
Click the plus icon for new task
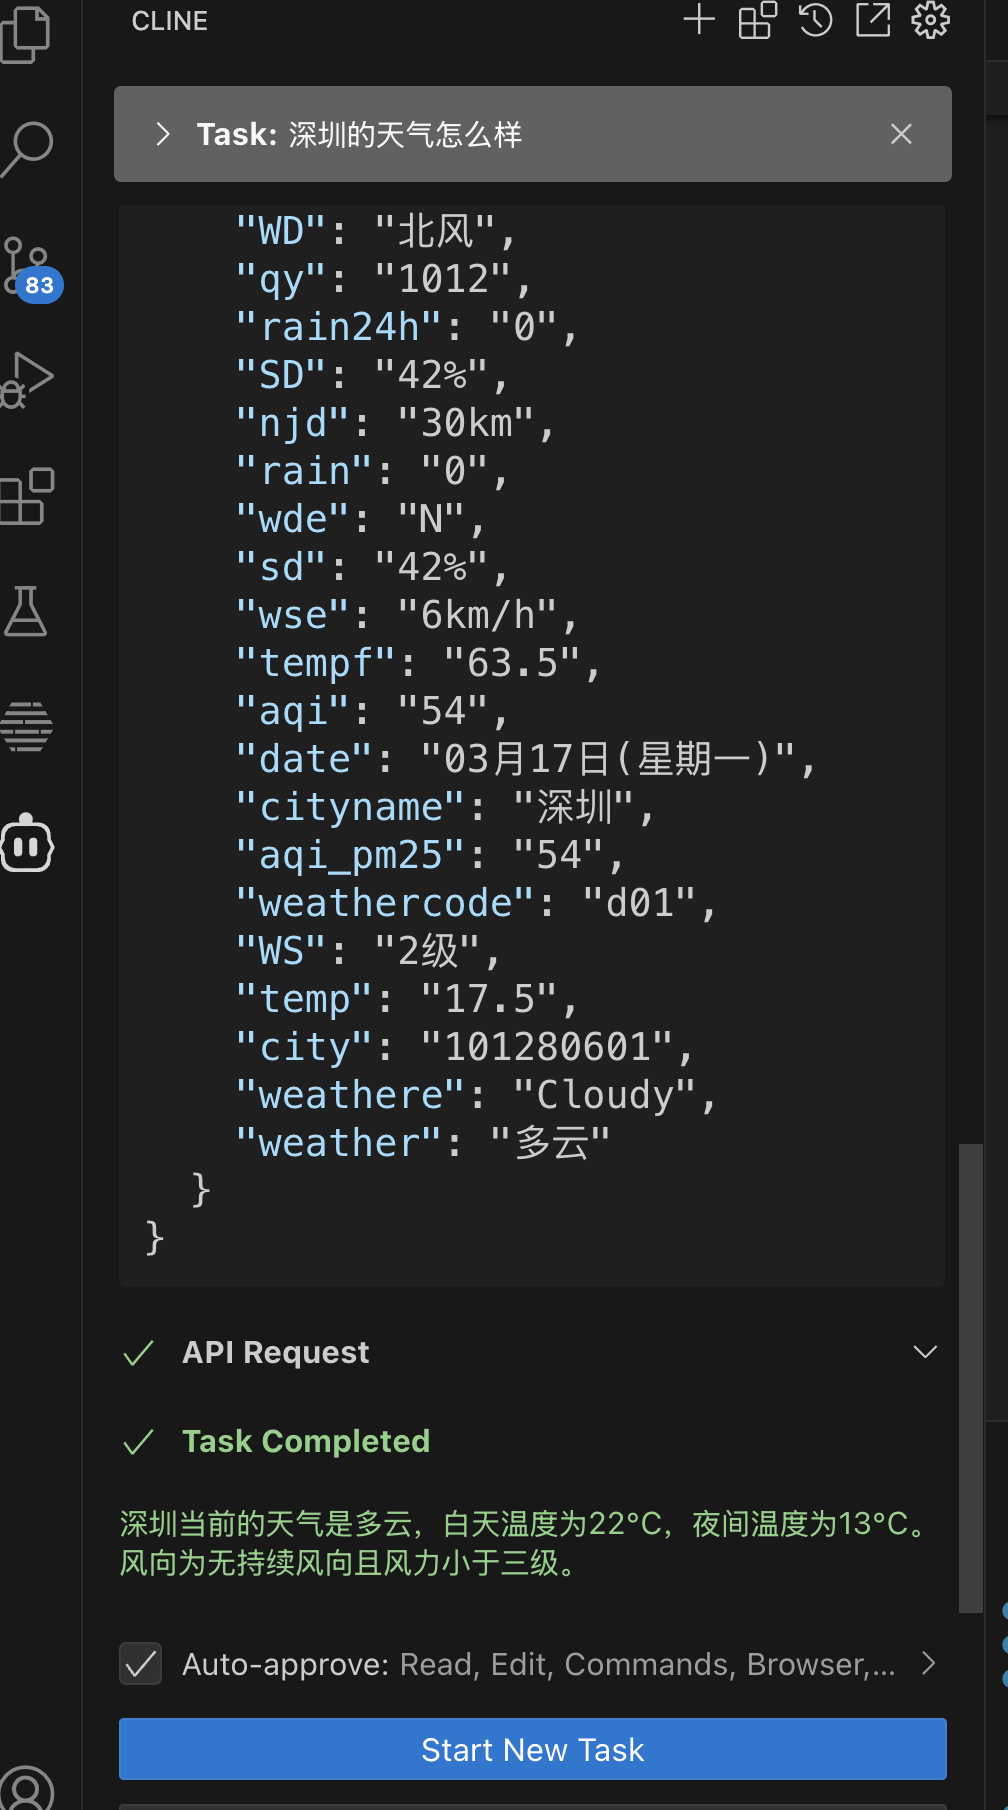(699, 20)
